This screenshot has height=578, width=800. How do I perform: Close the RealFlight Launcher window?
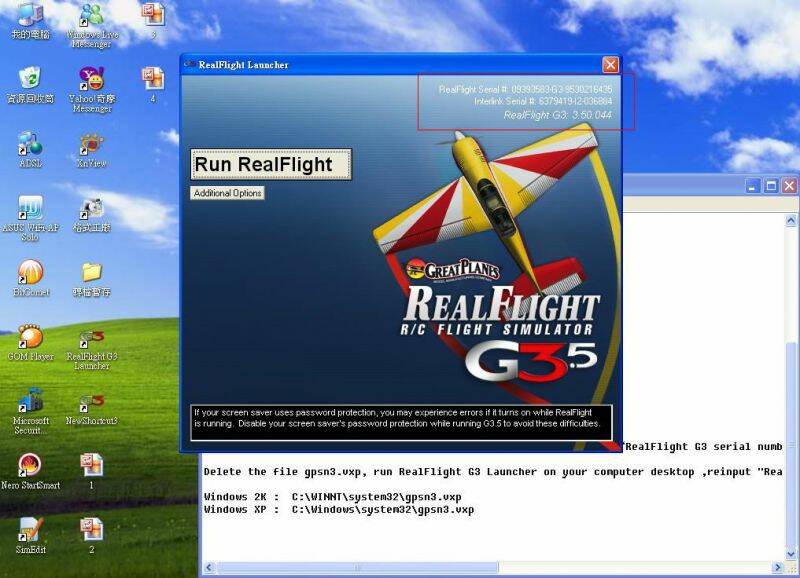tap(610, 65)
